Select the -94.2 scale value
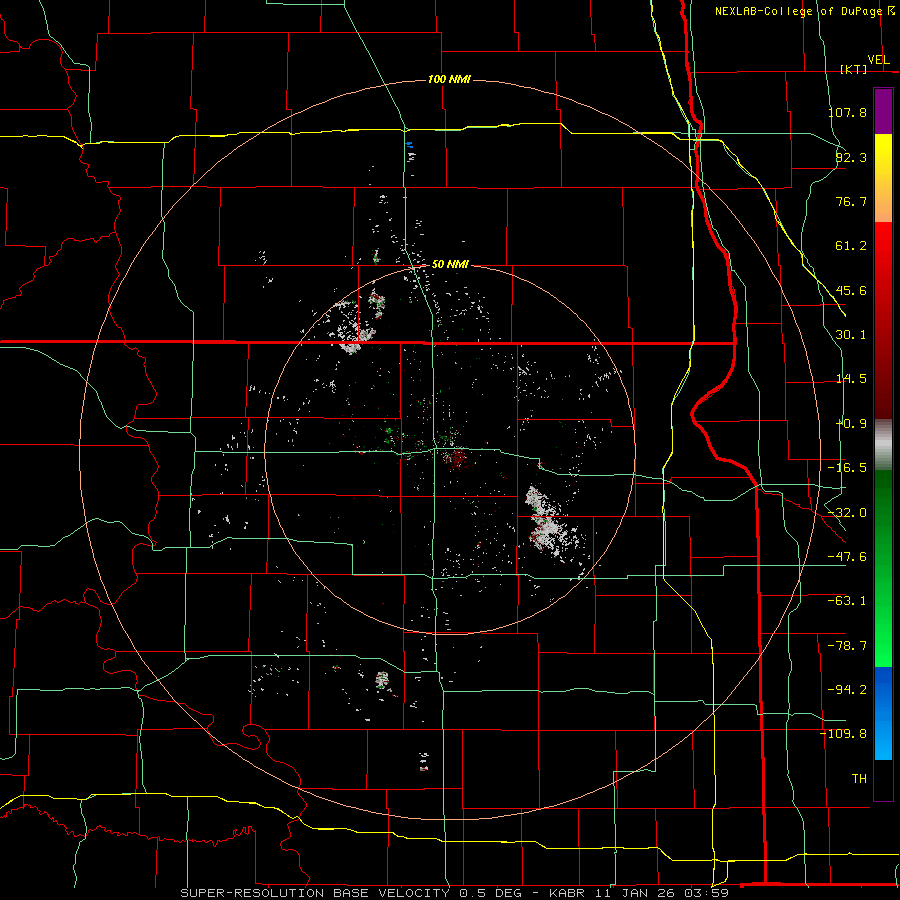 pos(847,690)
